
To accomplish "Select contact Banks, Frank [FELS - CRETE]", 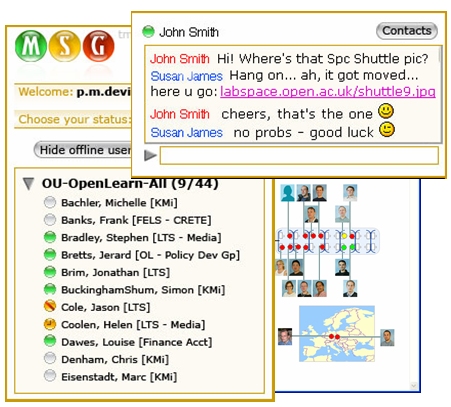I will [x=136, y=220].
